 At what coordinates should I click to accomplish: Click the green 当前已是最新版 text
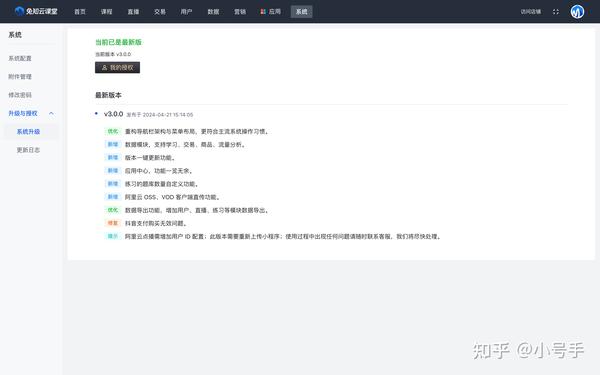(118, 42)
